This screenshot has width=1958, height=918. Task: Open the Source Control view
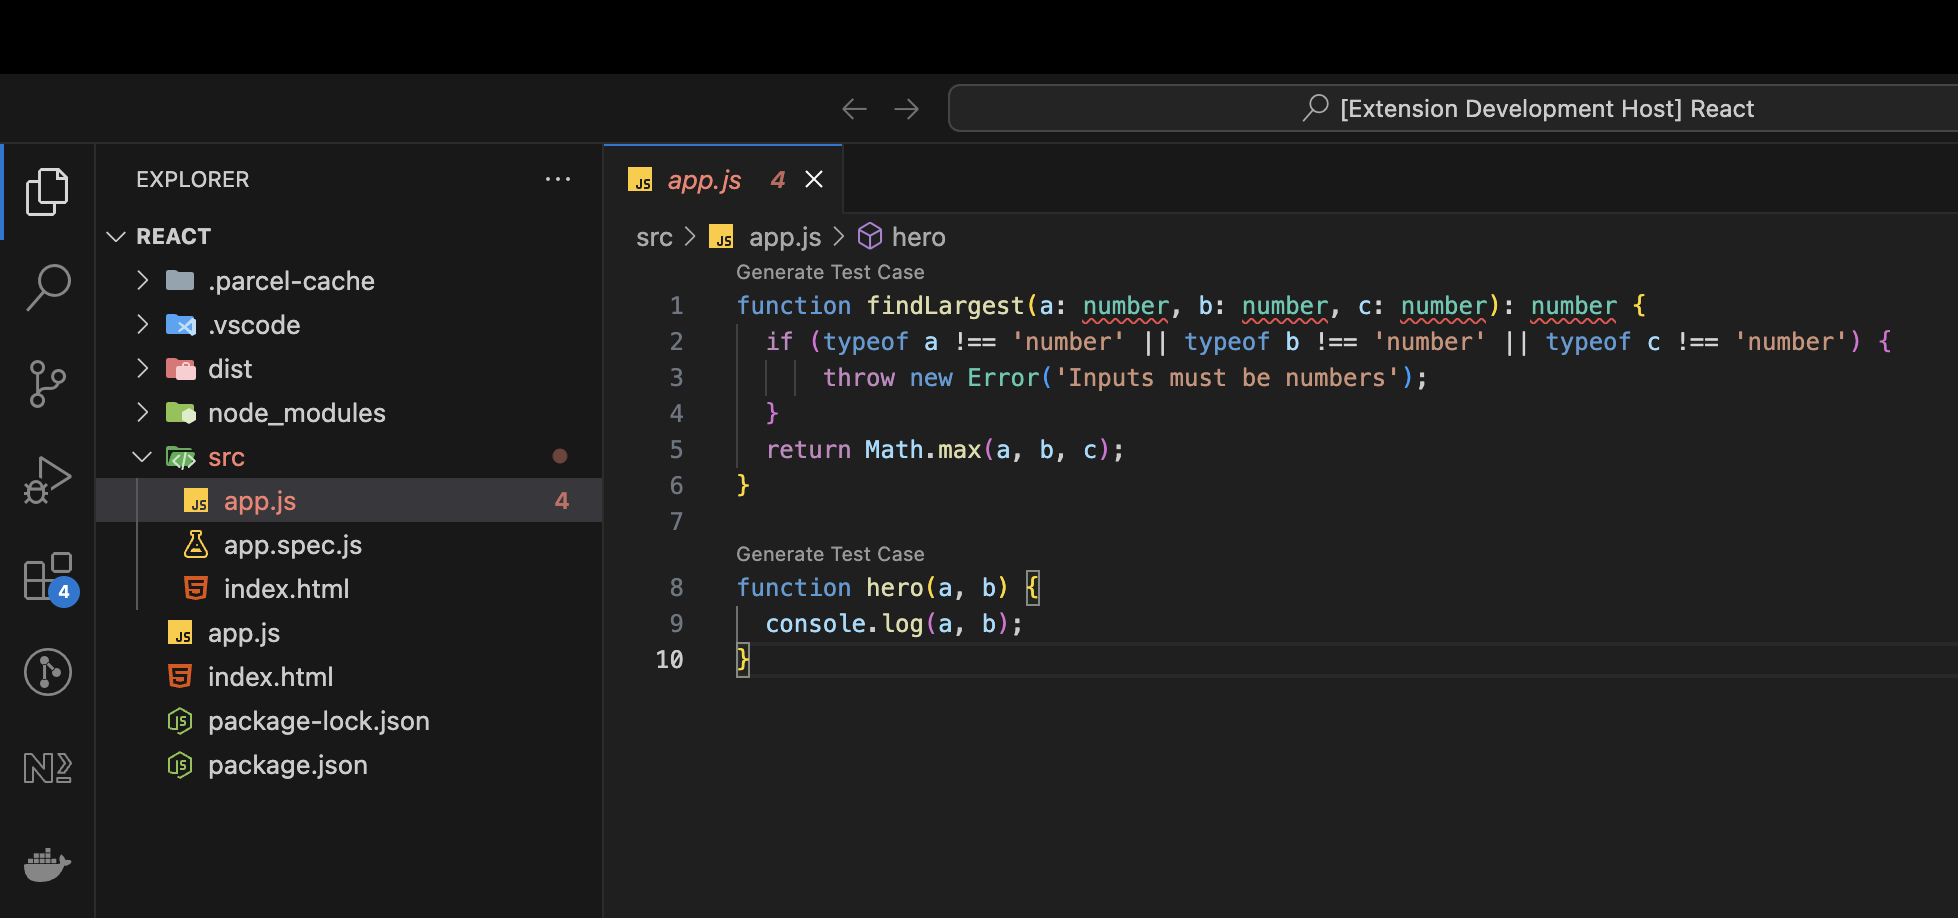(47, 383)
